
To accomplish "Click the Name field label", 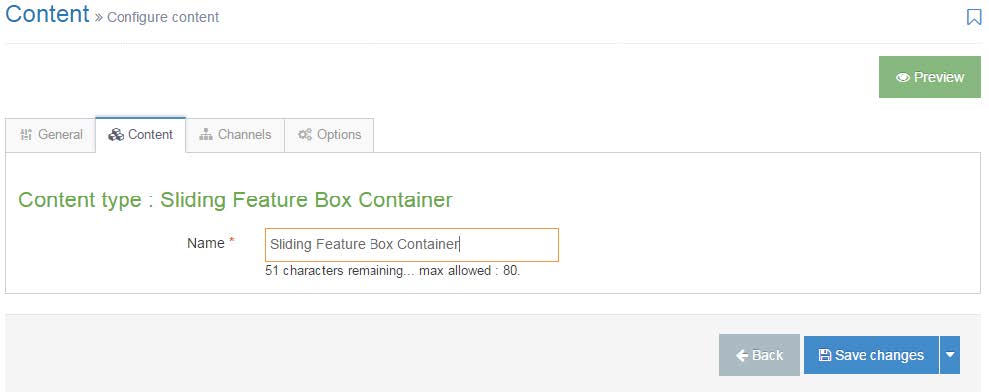I will (x=206, y=243).
